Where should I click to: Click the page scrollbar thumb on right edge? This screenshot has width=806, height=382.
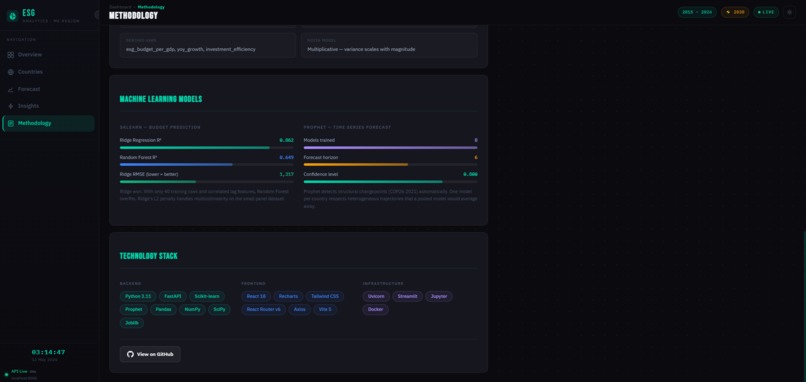[x=804, y=306]
